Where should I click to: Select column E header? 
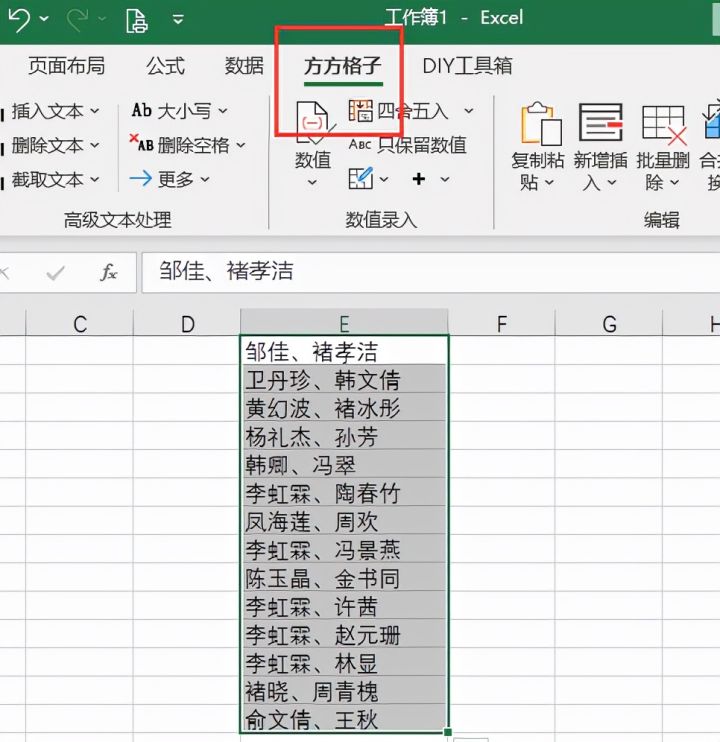[344, 324]
